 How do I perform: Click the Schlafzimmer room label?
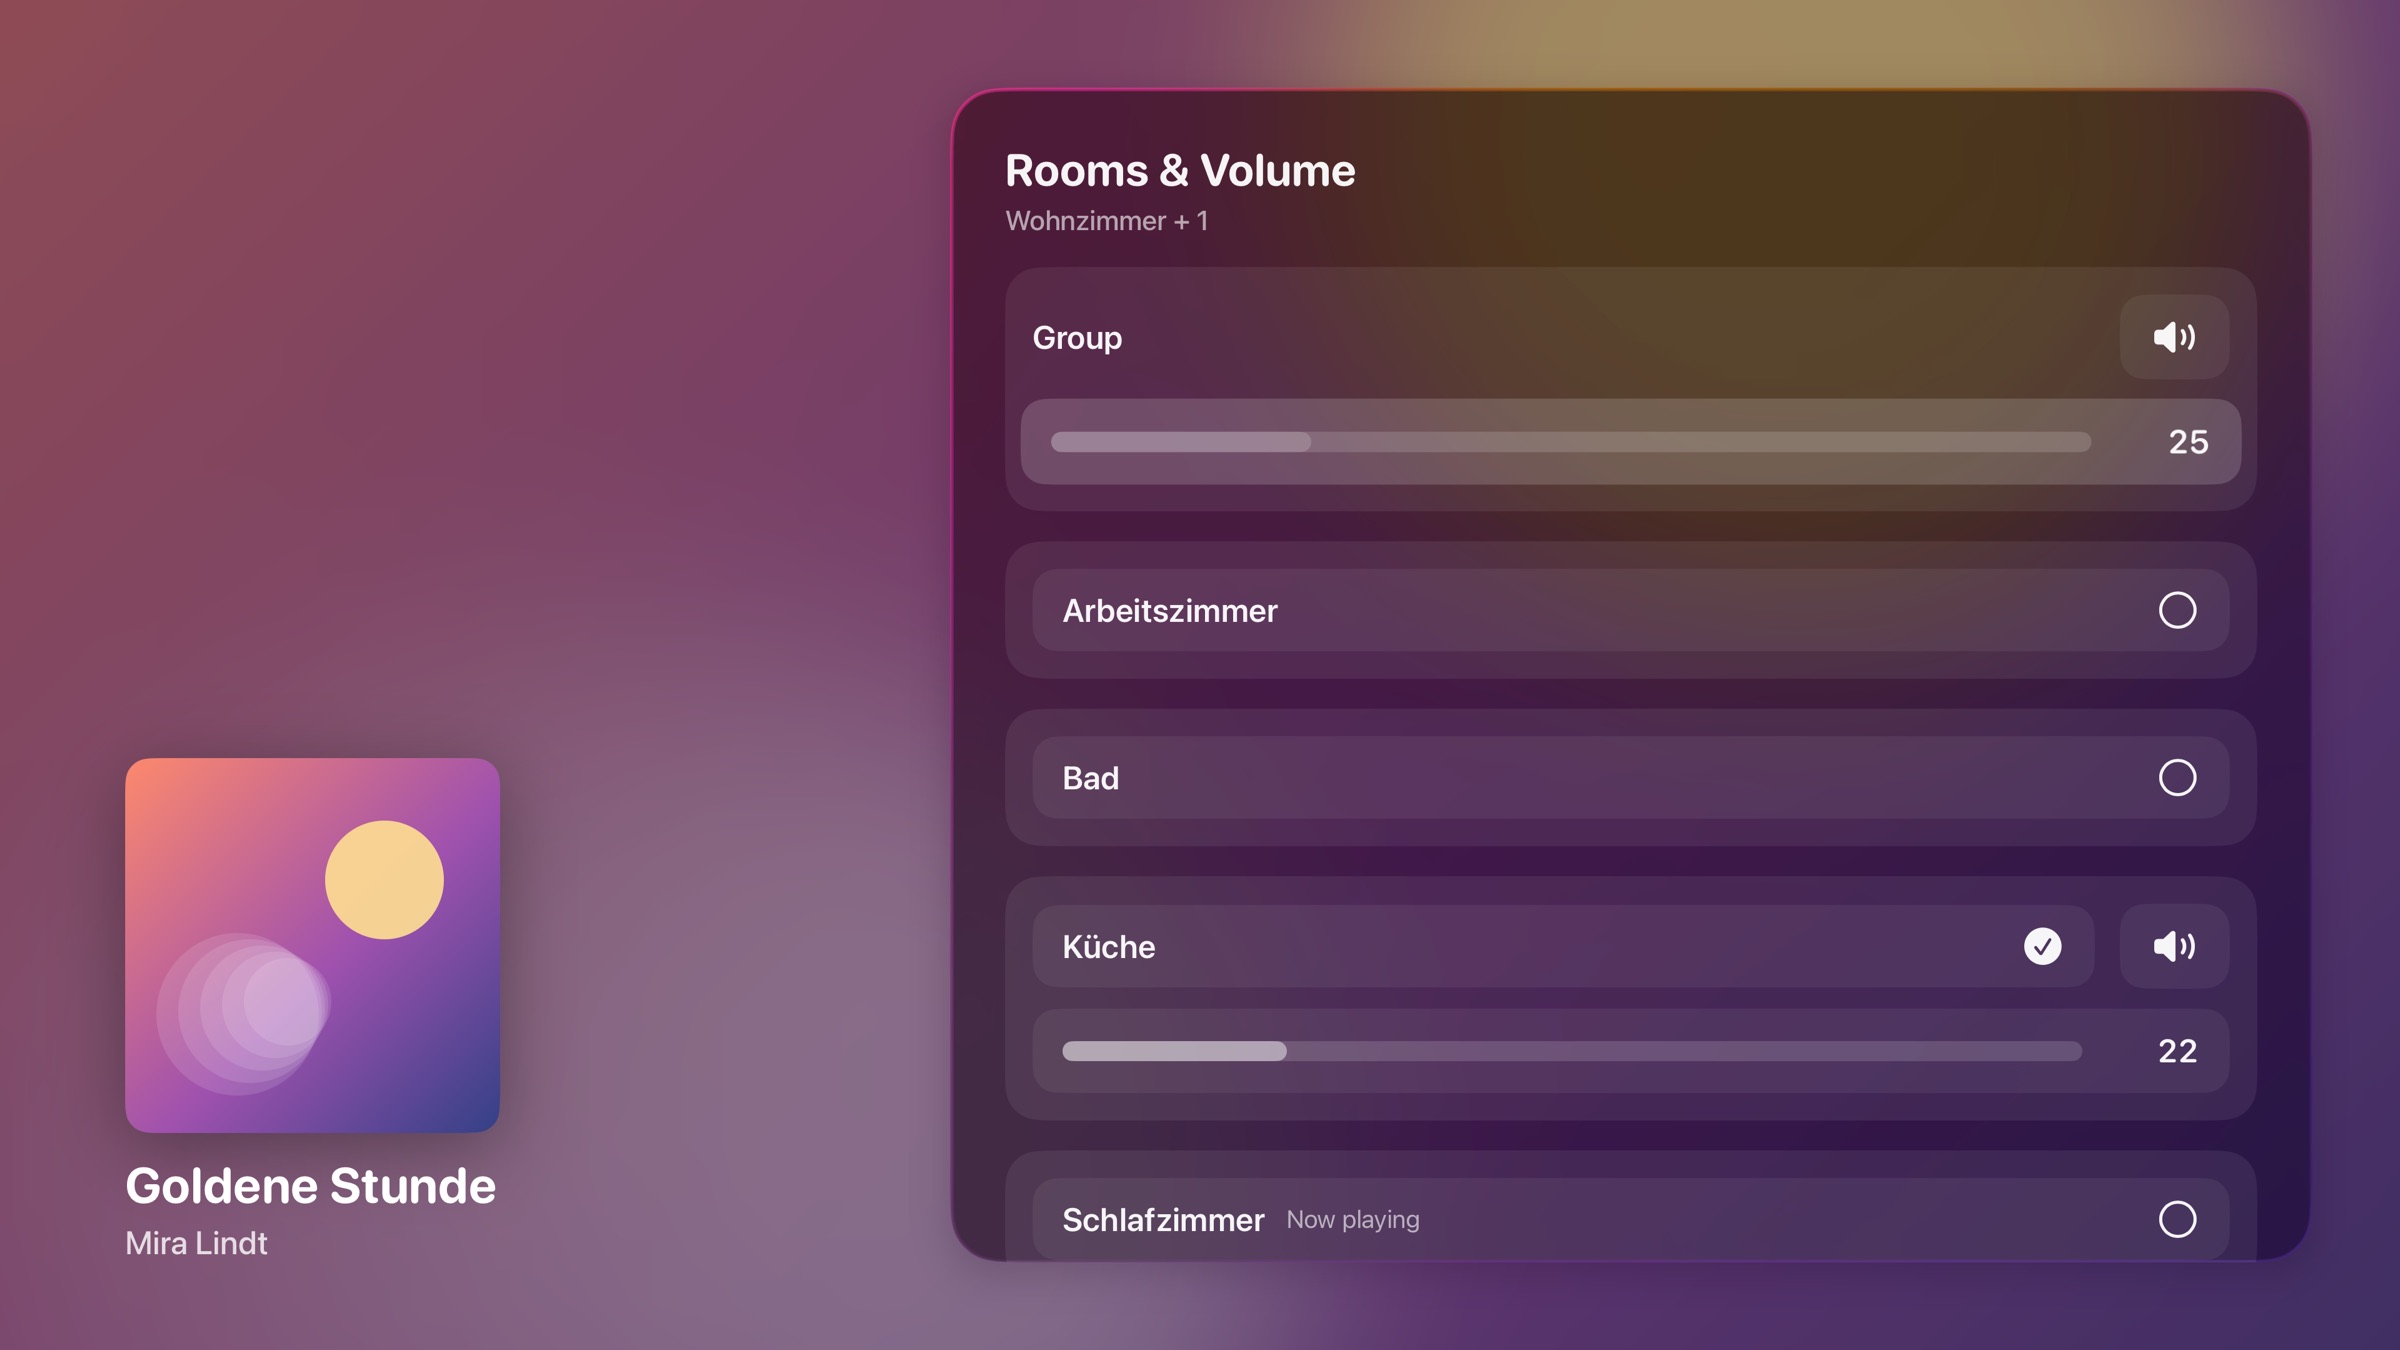pos(1163,1220)
